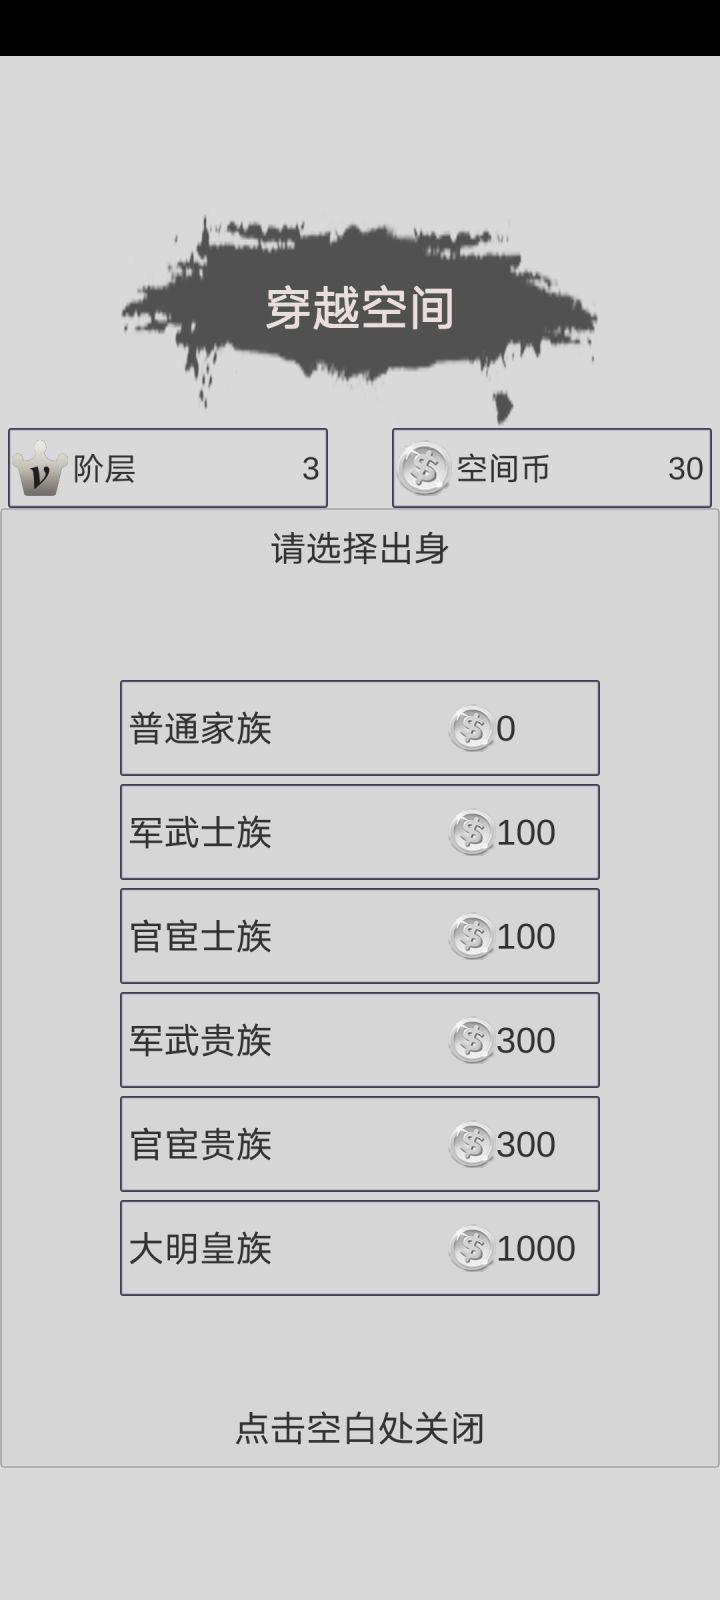Click the coin icon in 官宦士族 row
The width and height of the screenshot is (720, 1600).
[472, 937]
